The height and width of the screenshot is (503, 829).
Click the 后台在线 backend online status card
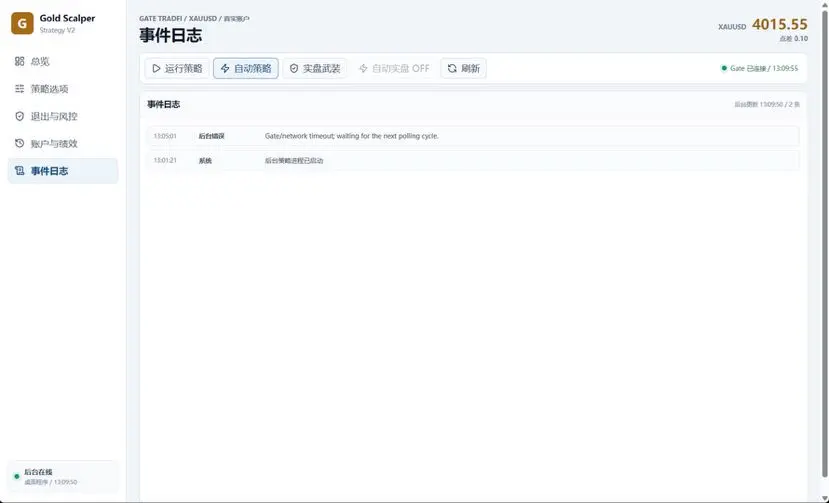(x=63, y=477)
